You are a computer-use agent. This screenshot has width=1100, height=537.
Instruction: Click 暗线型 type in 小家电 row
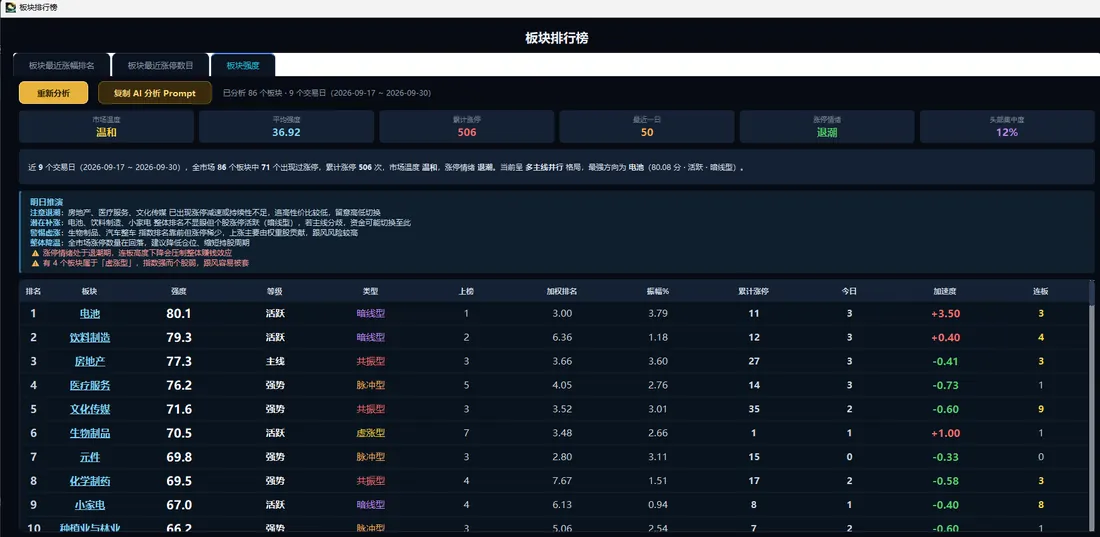(x=370, y=505)
